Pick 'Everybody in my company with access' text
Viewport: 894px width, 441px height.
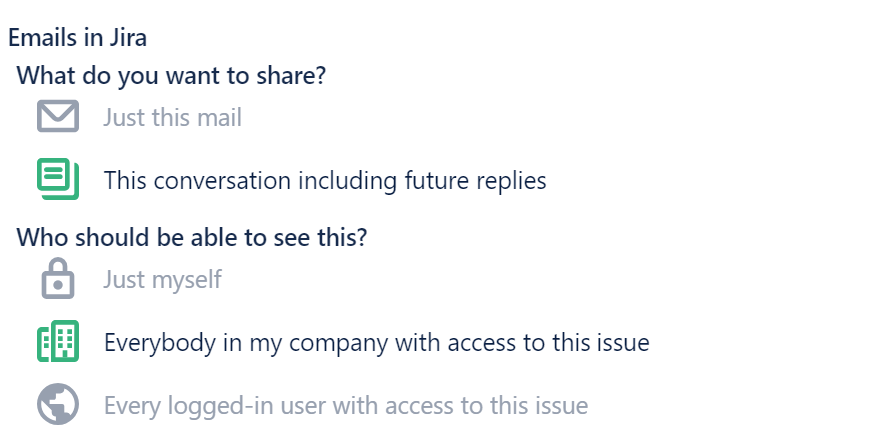click(377, 343)
